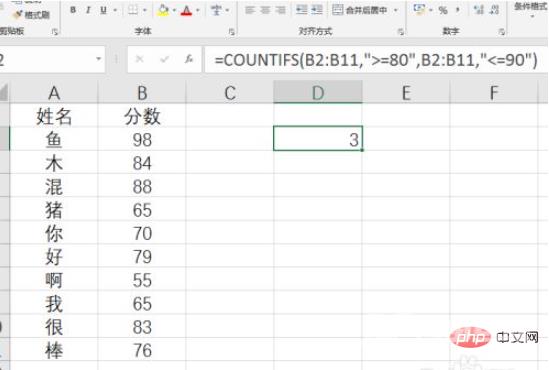
Task: Select column C header
Action: 230,93
